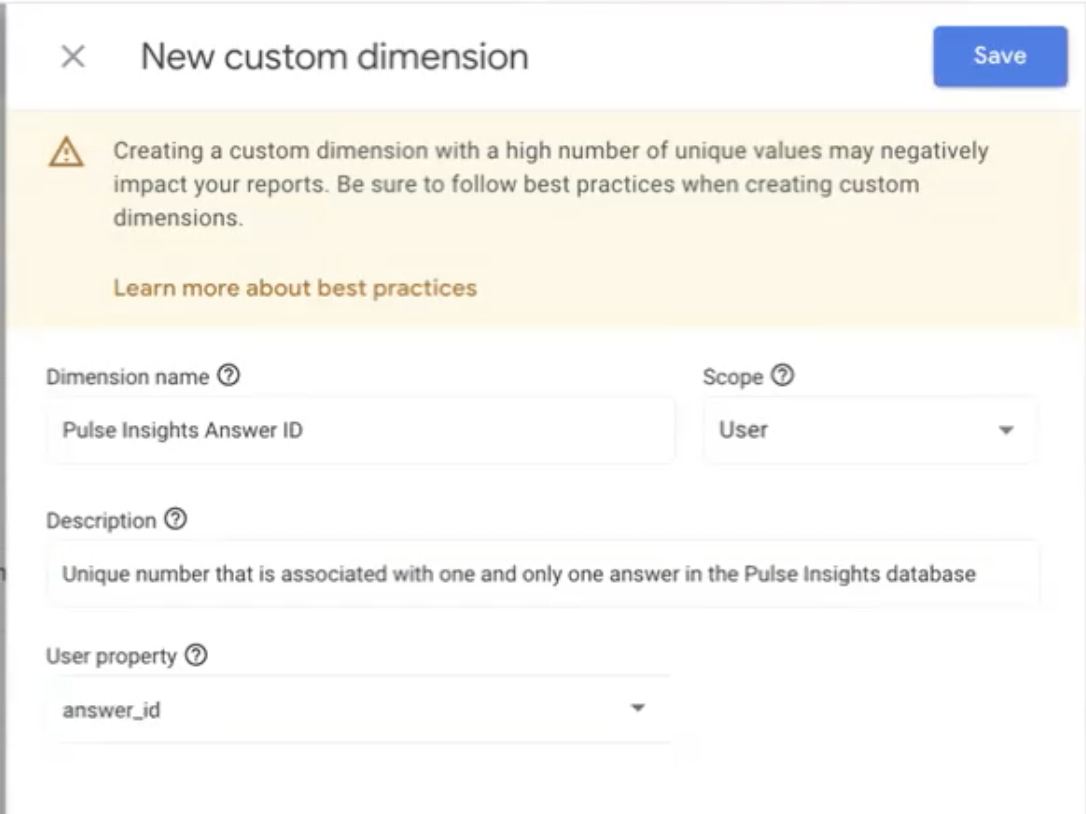Viewport: 1086px width, 814px height.
Task: Close the New custom dimension panel
Action: pos(72,57)
